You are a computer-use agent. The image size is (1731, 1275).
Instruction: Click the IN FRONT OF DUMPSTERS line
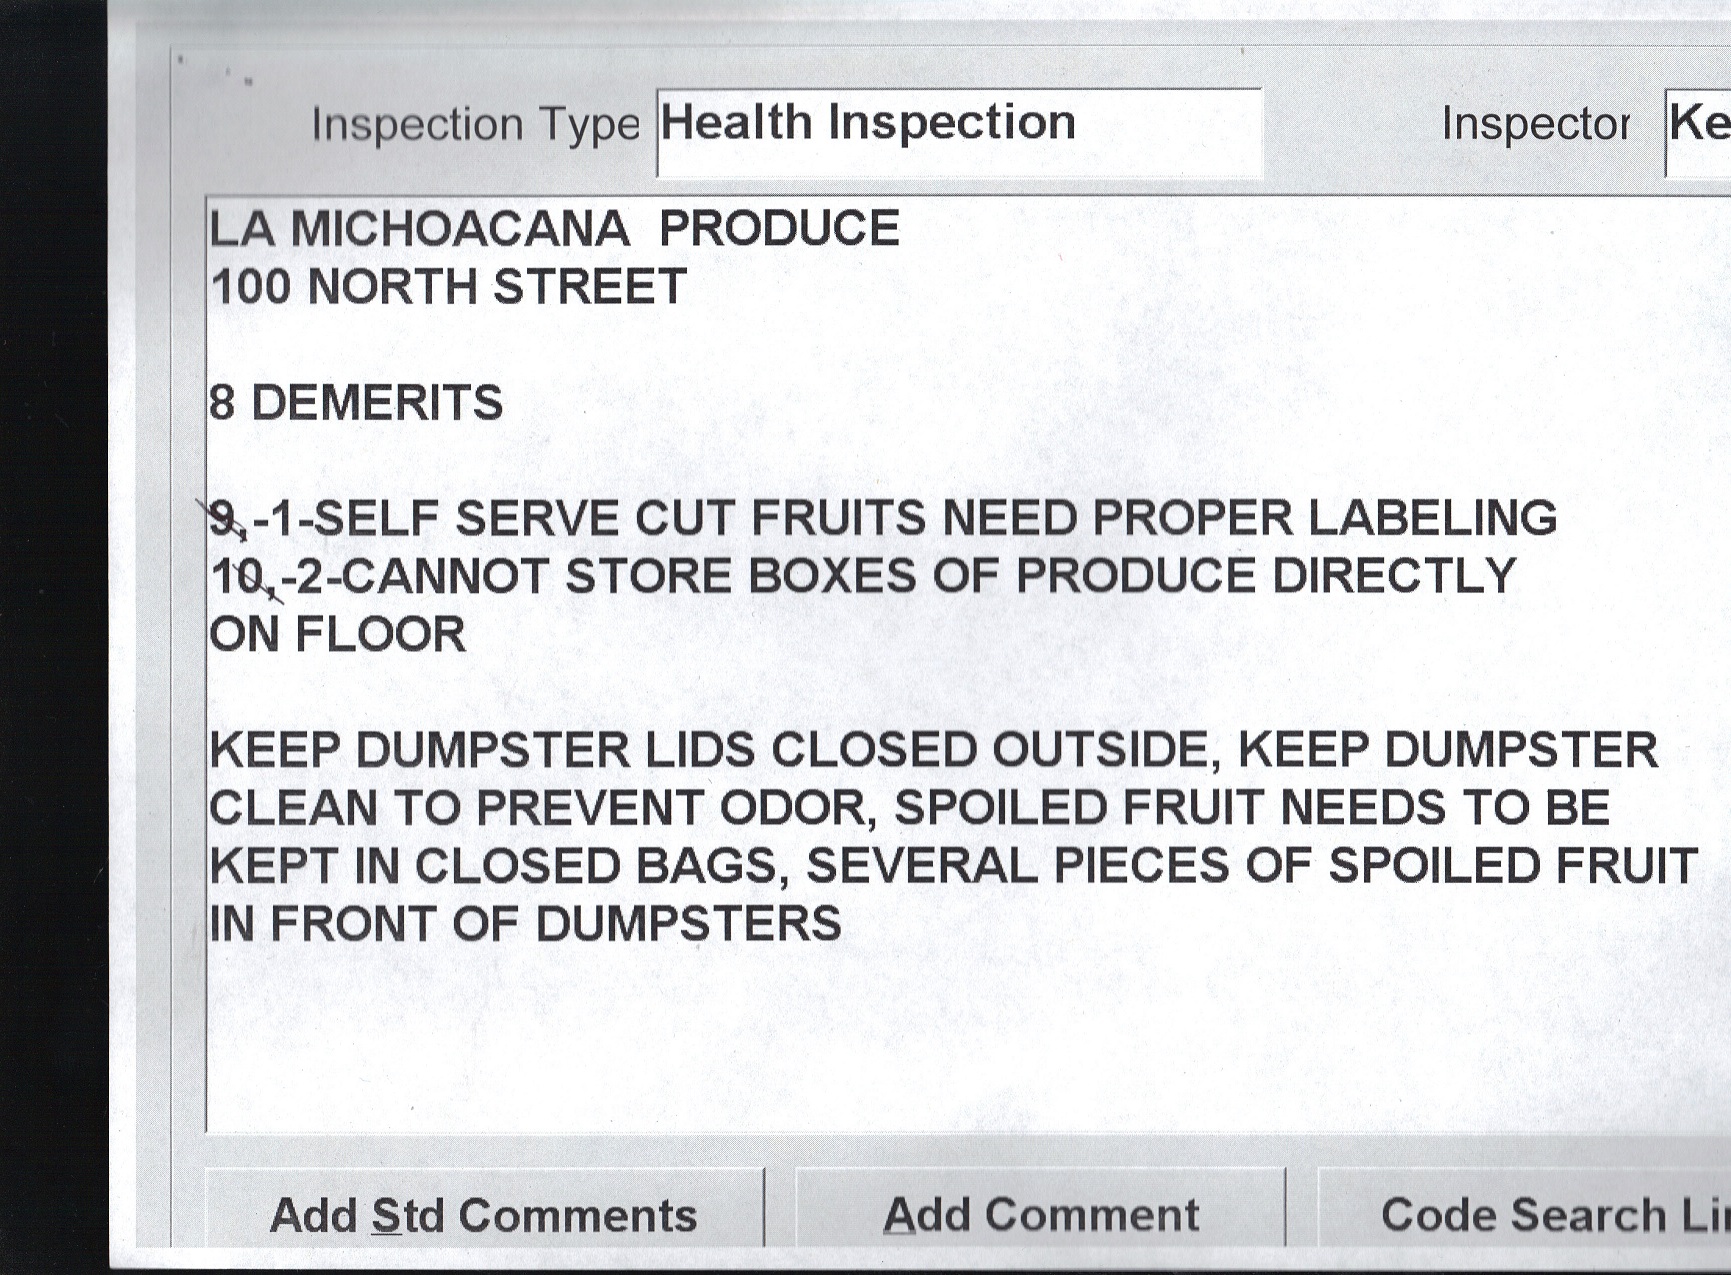(525, 924)
